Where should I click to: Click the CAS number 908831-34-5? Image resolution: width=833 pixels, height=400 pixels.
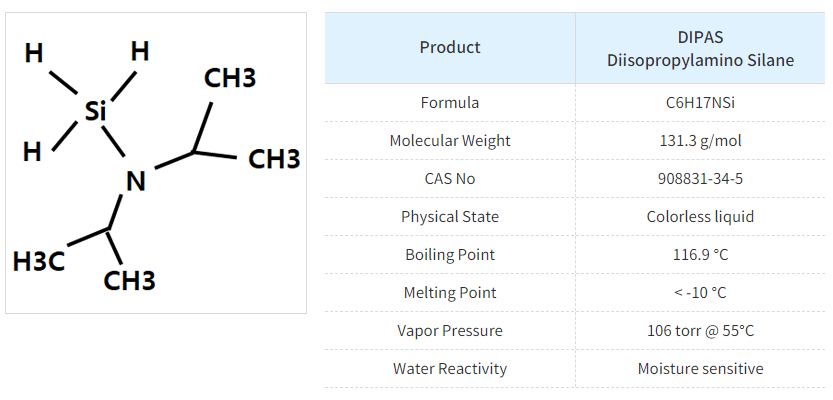700,179
